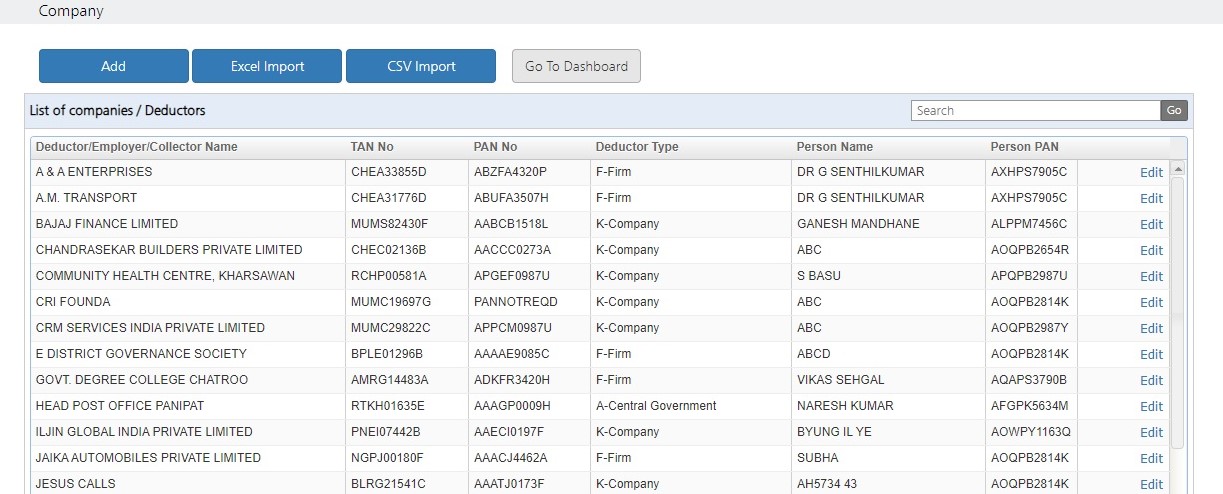
Task: Edit HEAD POST OFFICE PANIPAT entry
Action: [1151, 406]
